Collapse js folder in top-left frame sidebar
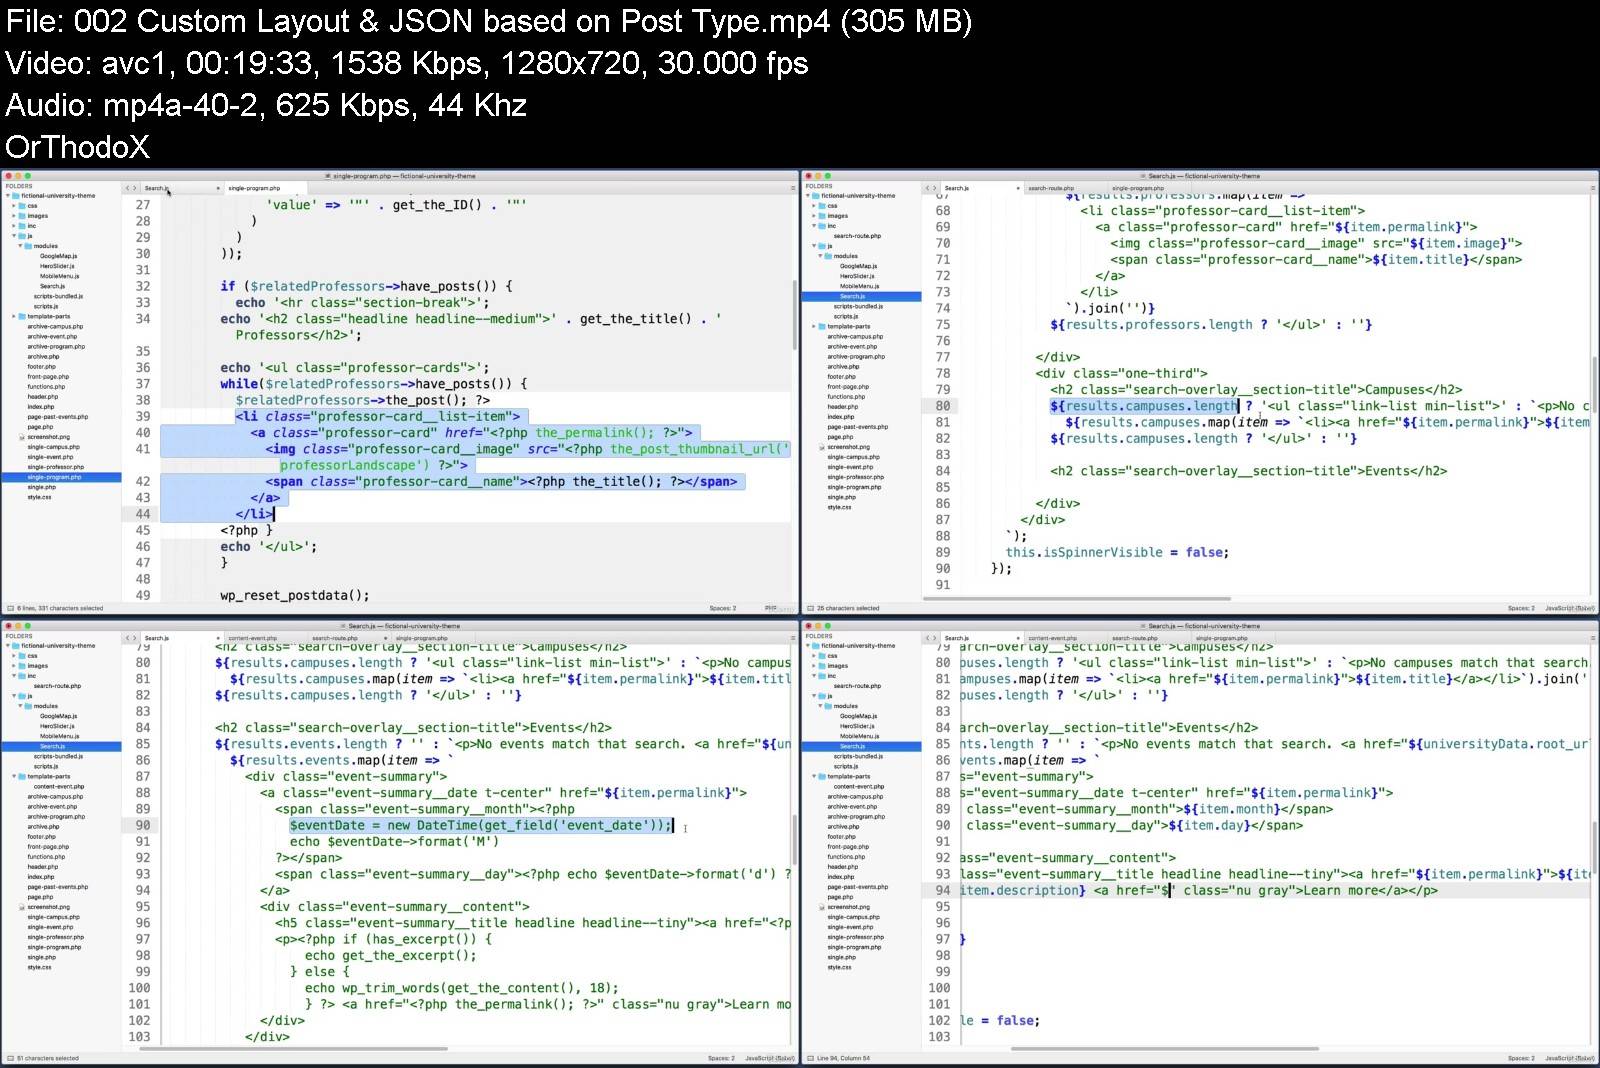Image resolution: width=1600 pixels, height=1068 pixels. tap(15, 236)
